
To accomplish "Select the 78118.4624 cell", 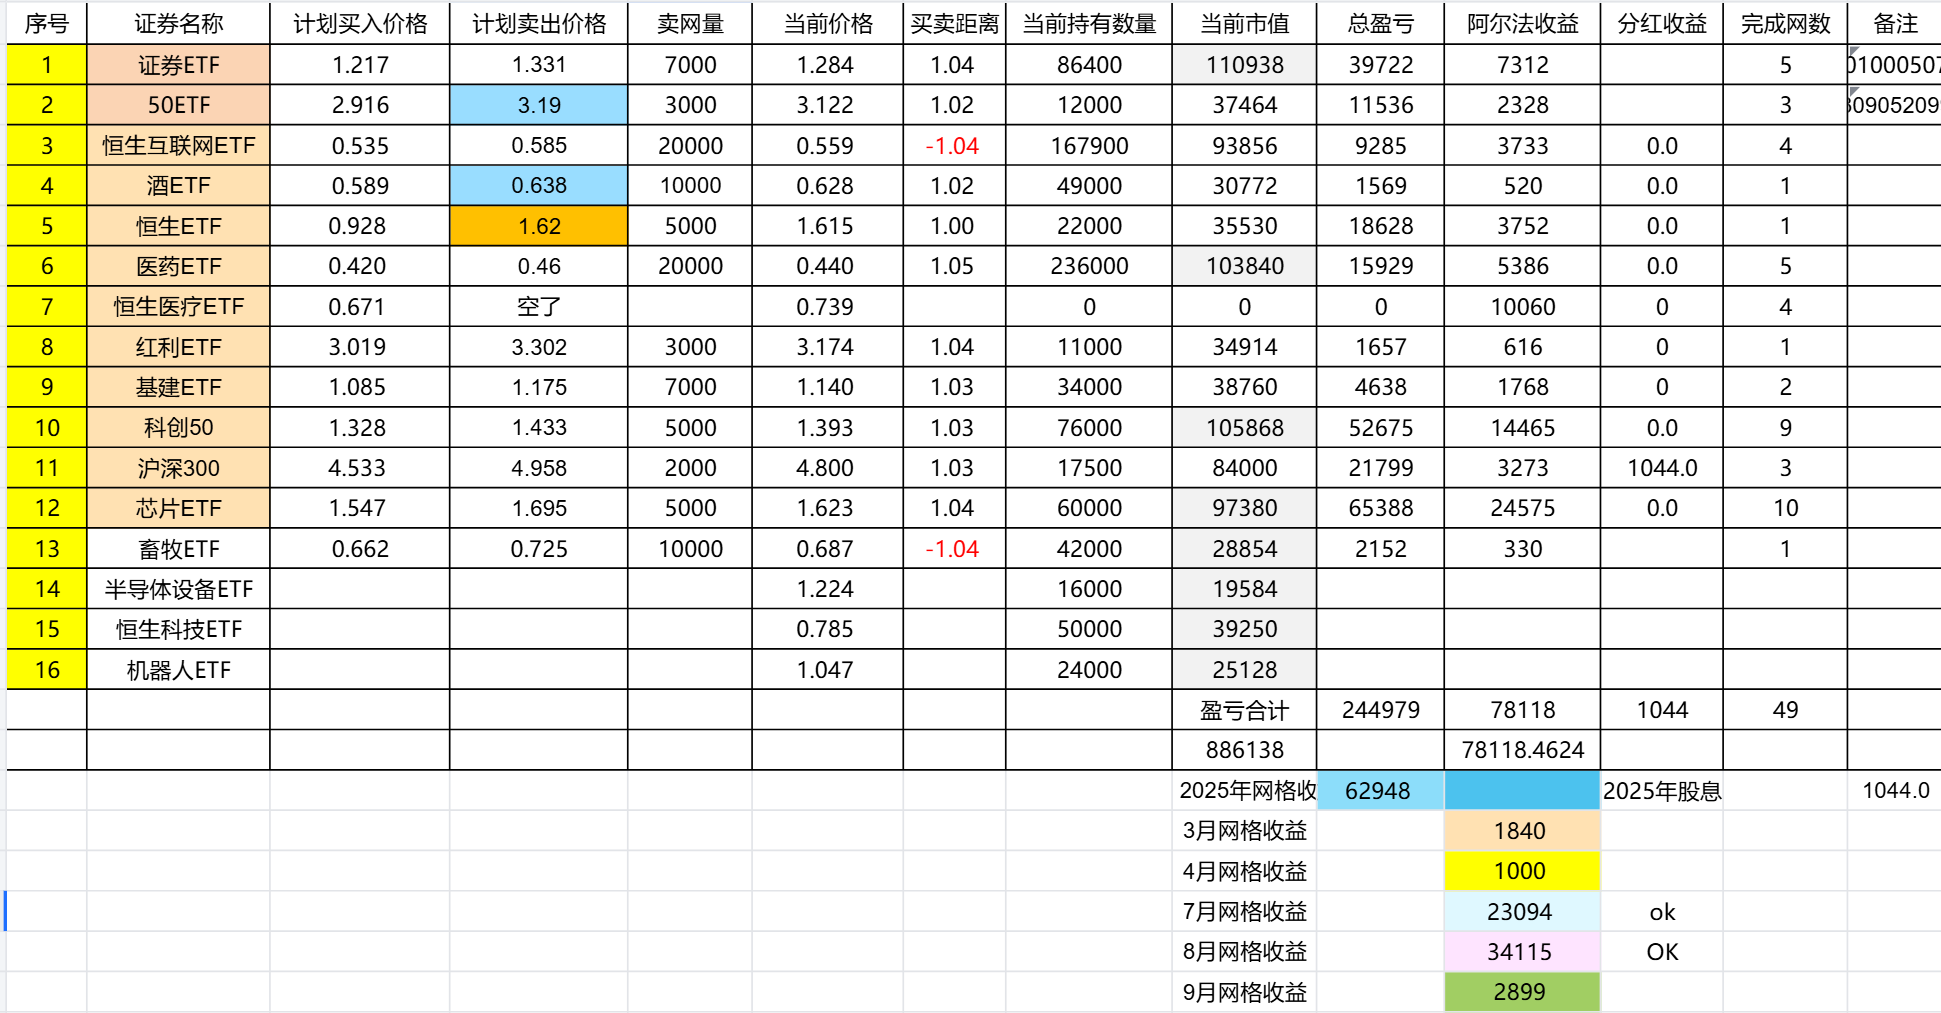I will pyautogui.click(x=1522, y=750).
